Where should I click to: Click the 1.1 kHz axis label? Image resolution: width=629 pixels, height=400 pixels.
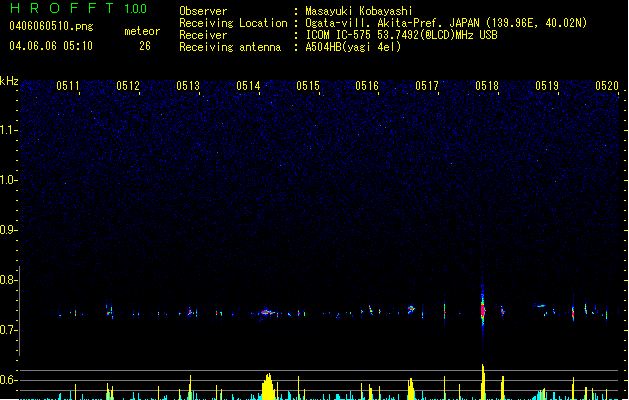pos(8,130)
